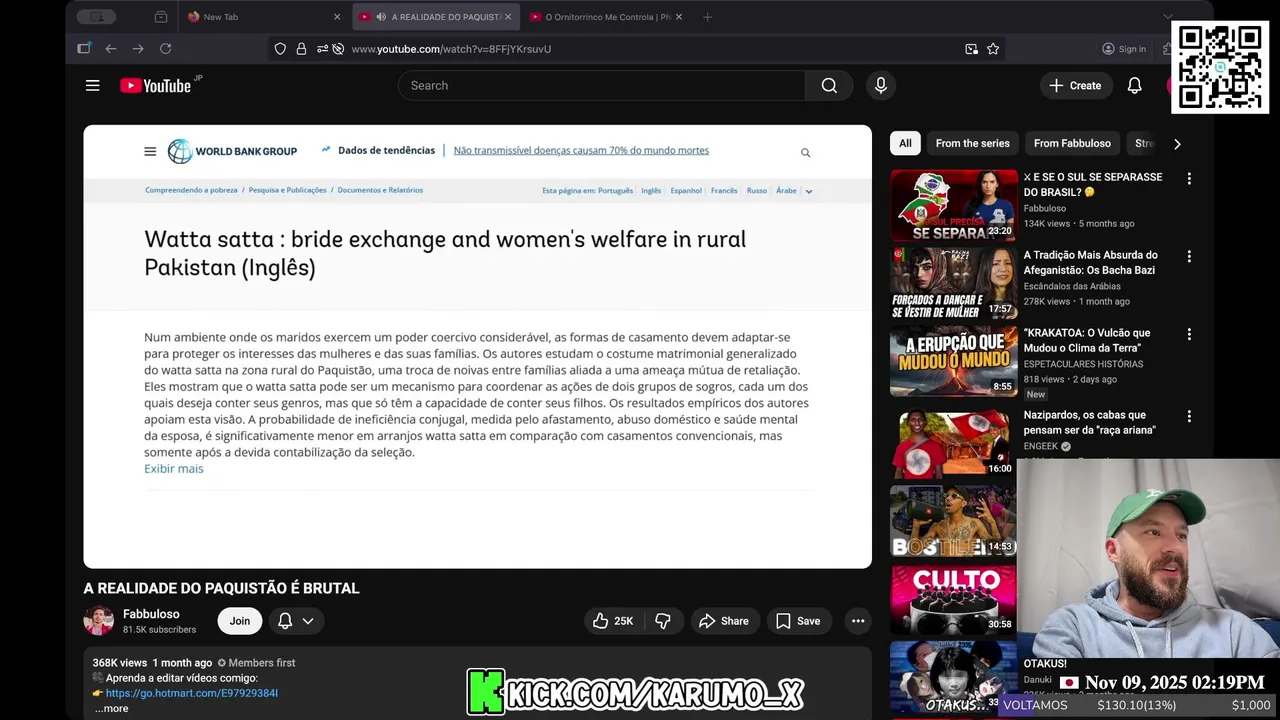This screenshot has height=720, width=1280.
Task: Open the go.hotmart.com description link
Action: pos(192,693)
